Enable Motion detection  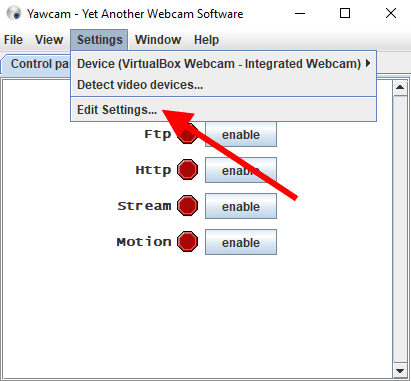[x=241, y=242]
